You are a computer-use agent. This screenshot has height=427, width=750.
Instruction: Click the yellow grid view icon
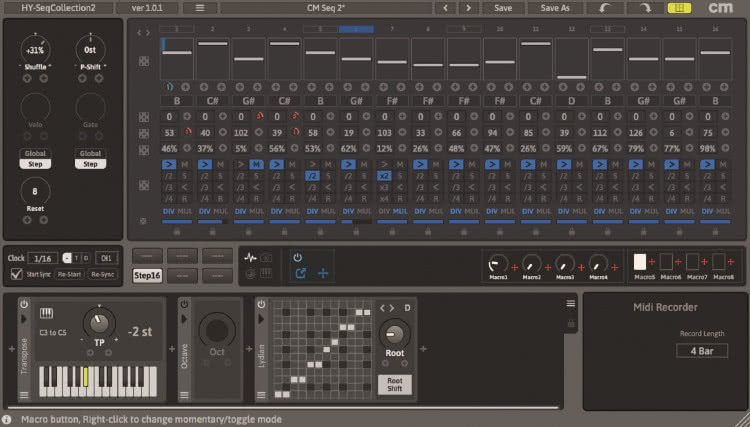679,7
